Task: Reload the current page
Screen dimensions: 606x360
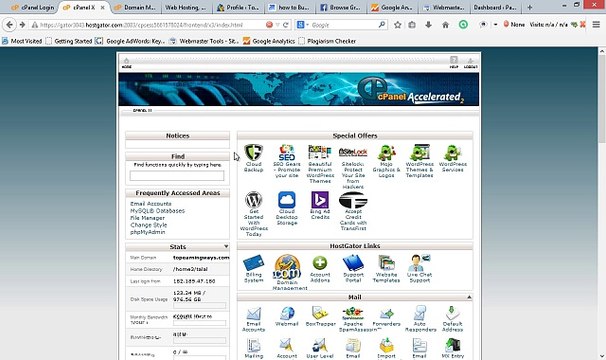Action: (286, 25)
